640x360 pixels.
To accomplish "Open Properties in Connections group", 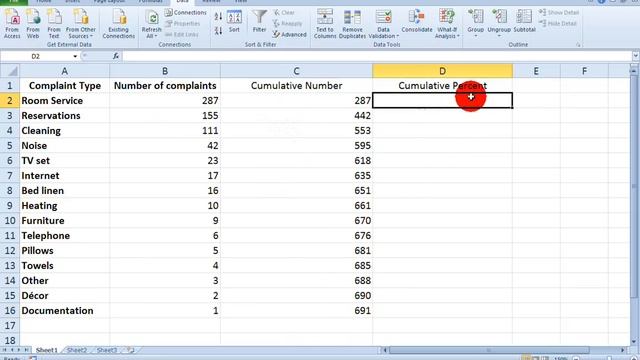I will point(182,24).
